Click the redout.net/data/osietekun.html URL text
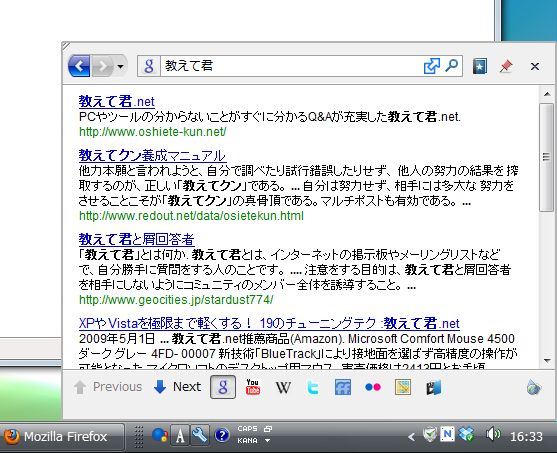Viewport: 557px width, 453px height. pyautogui.click(x=191, y=216)
